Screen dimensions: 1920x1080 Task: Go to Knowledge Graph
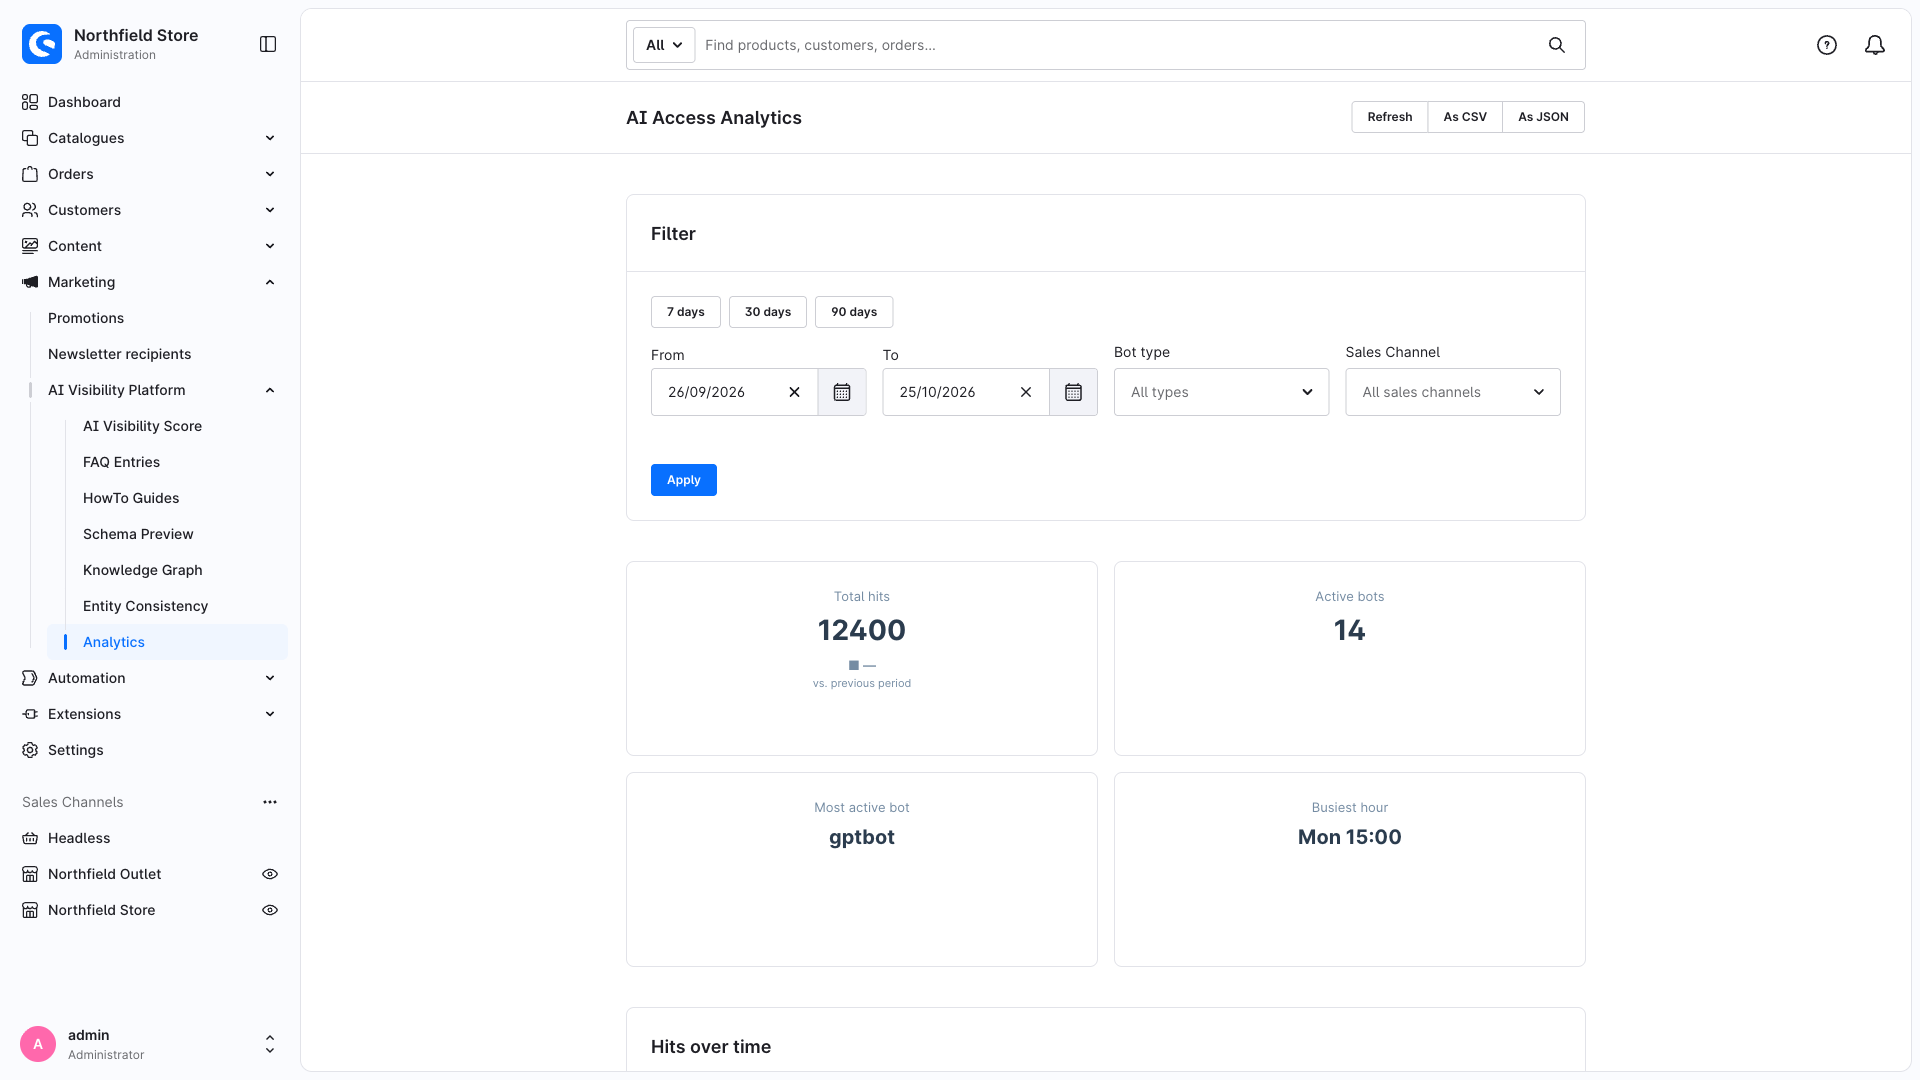point(142,570)
